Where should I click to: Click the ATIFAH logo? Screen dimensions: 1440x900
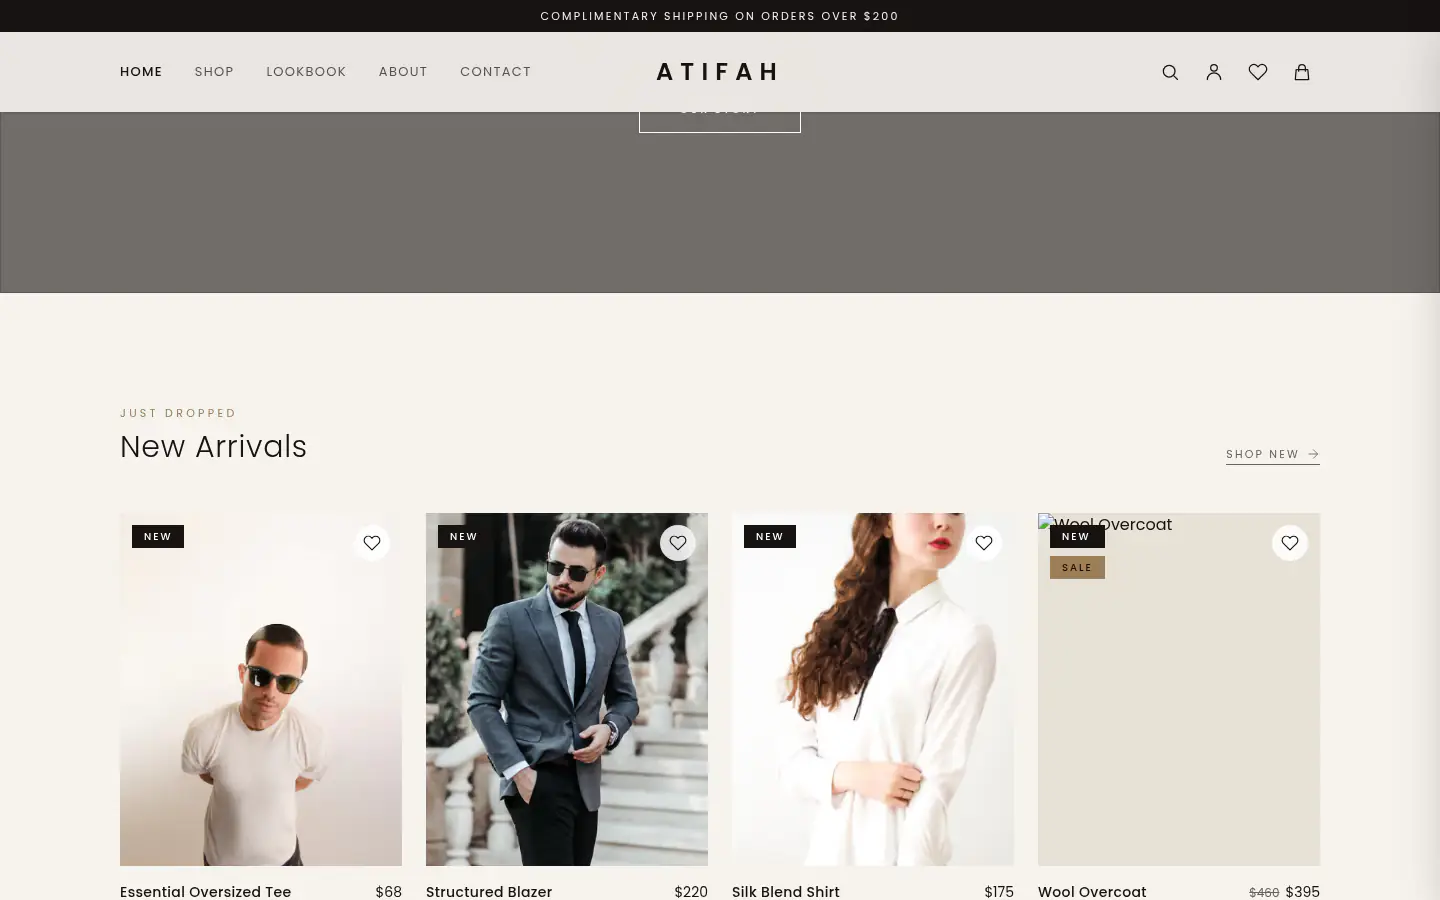point(718,72)
